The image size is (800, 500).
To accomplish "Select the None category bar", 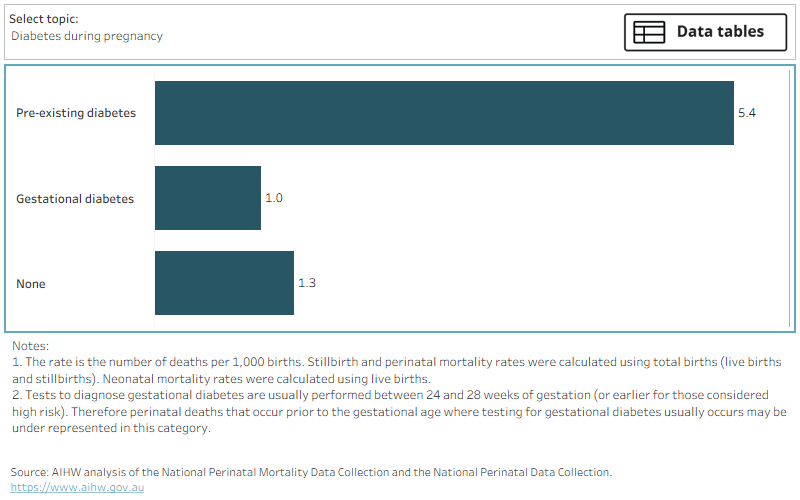I will tap(224, 283).
